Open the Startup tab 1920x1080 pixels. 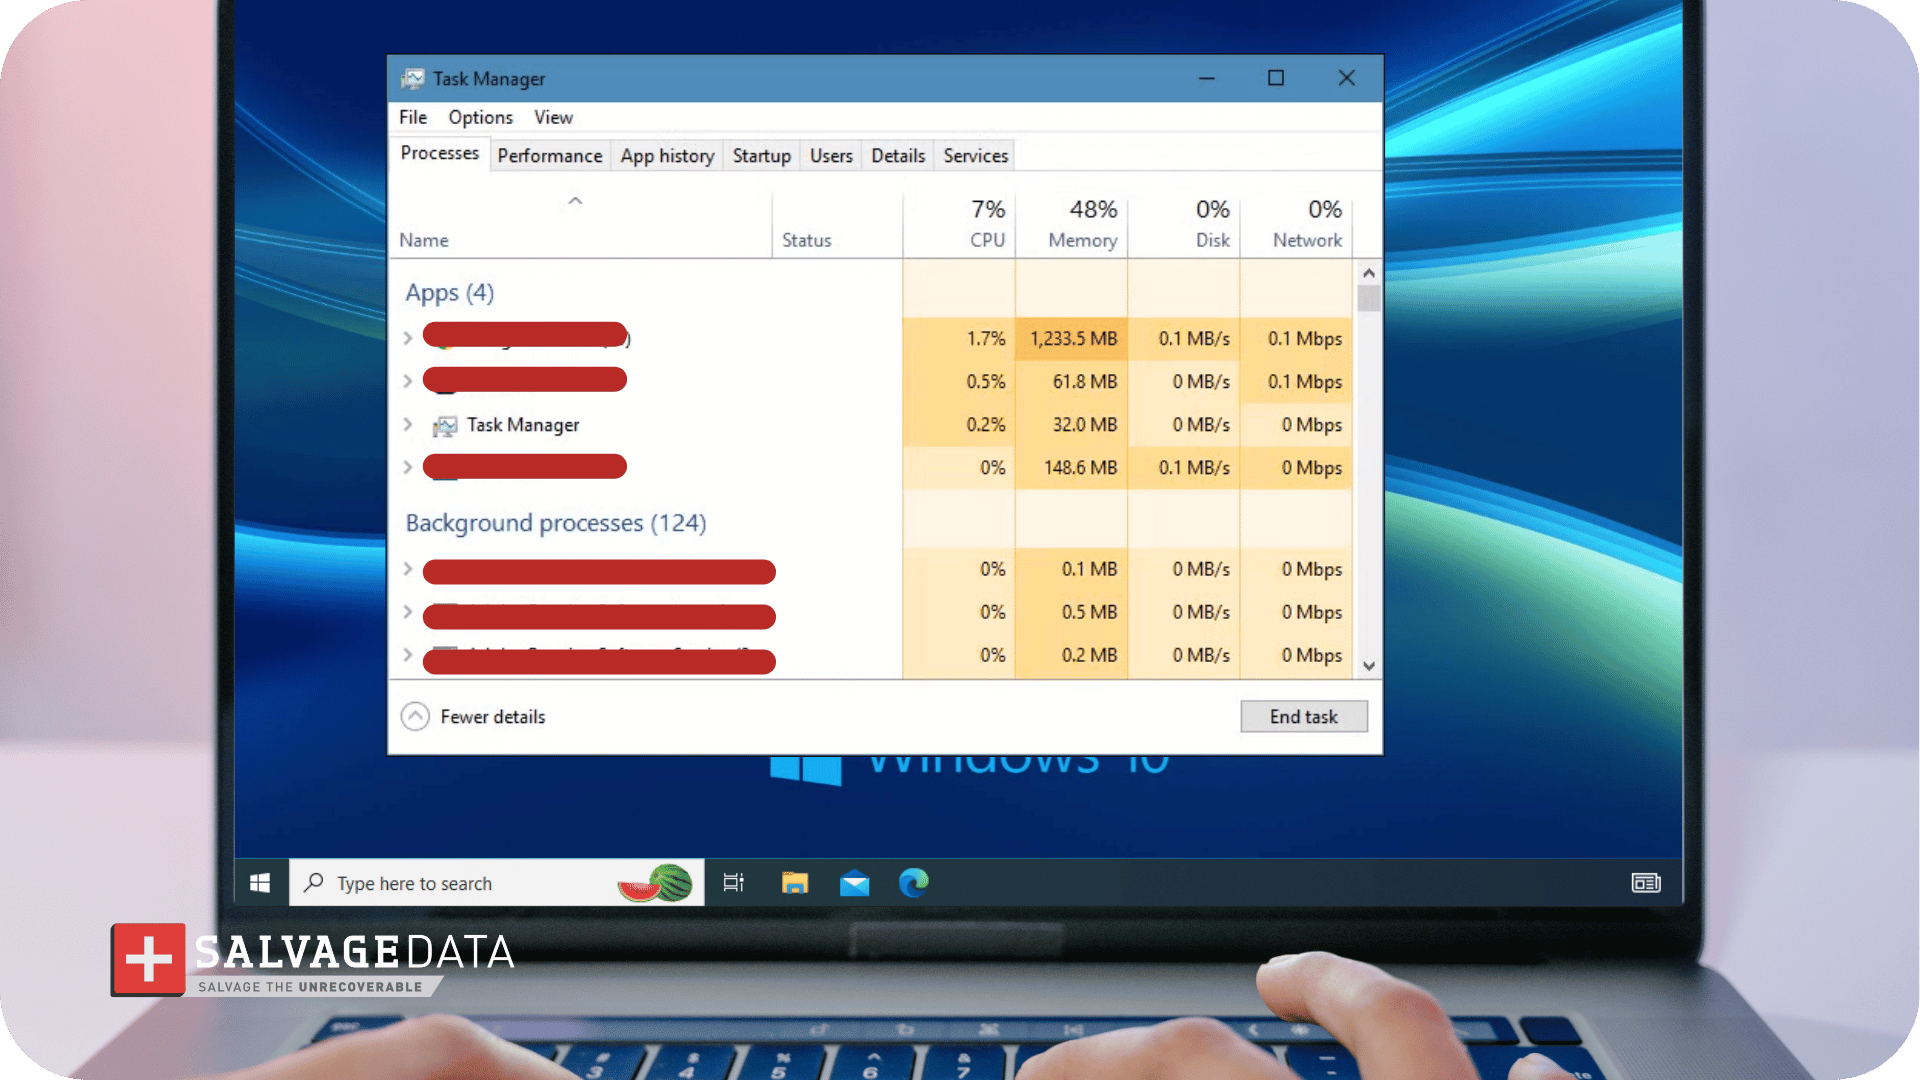[x=761, y=156]
